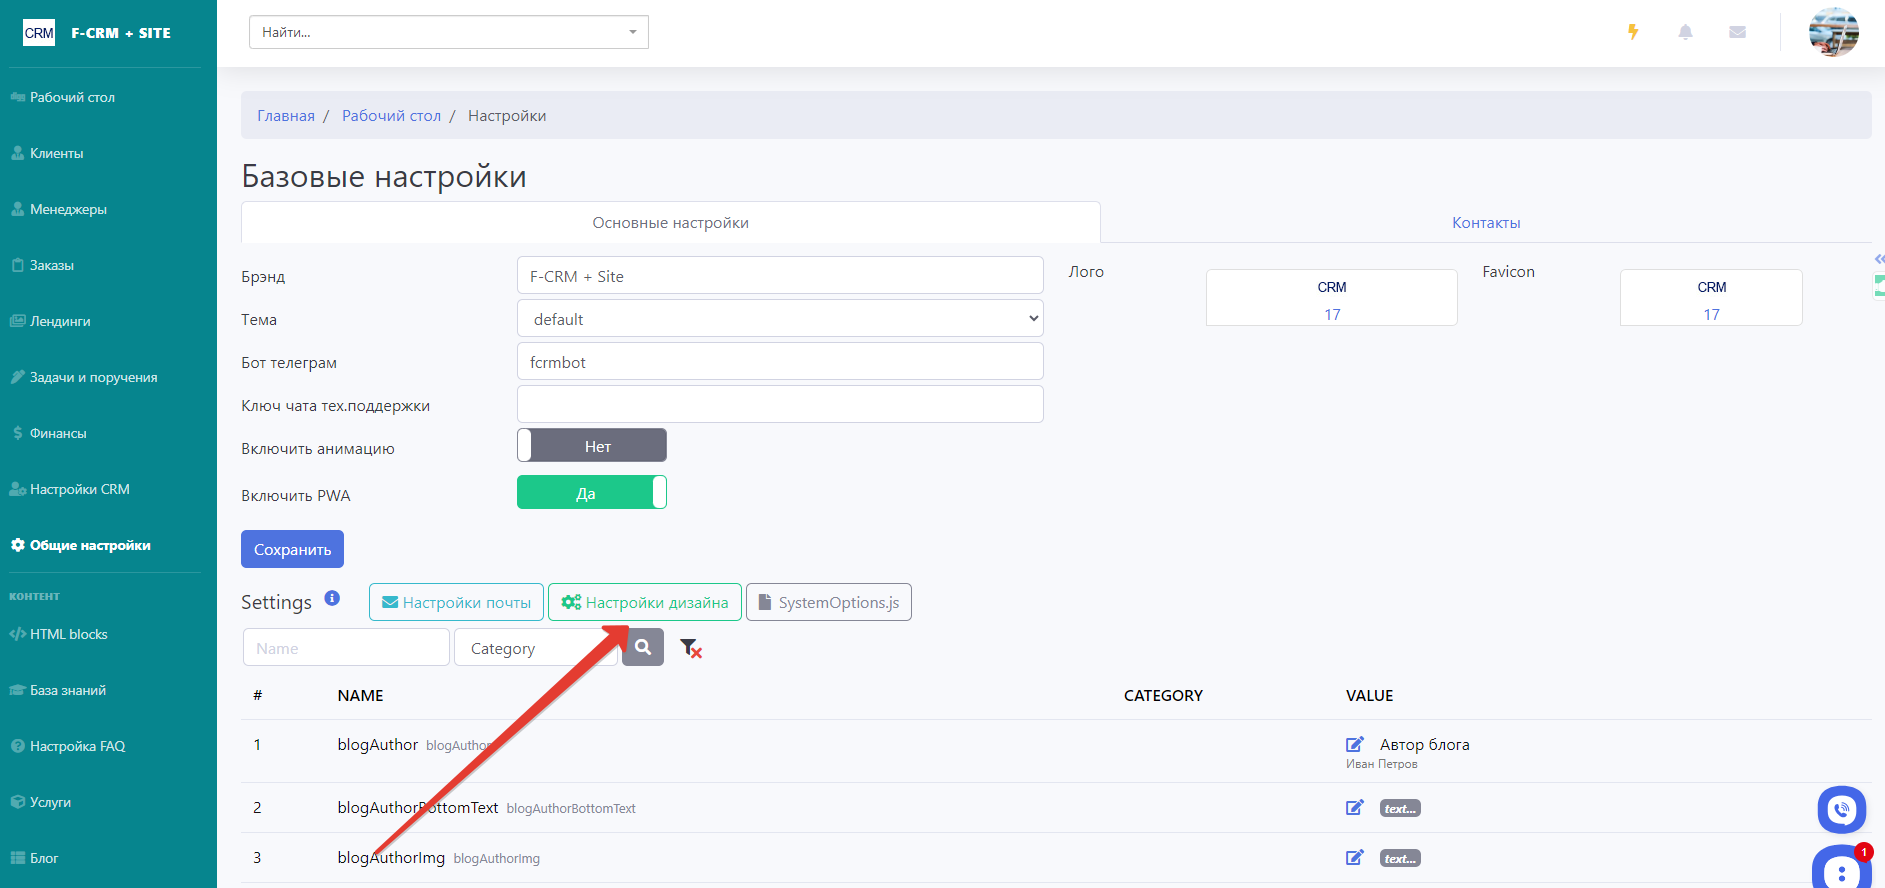Screen dimensions: 1885x888
Task: Open Настройки дизайна settings
Action: pos(645,602)
